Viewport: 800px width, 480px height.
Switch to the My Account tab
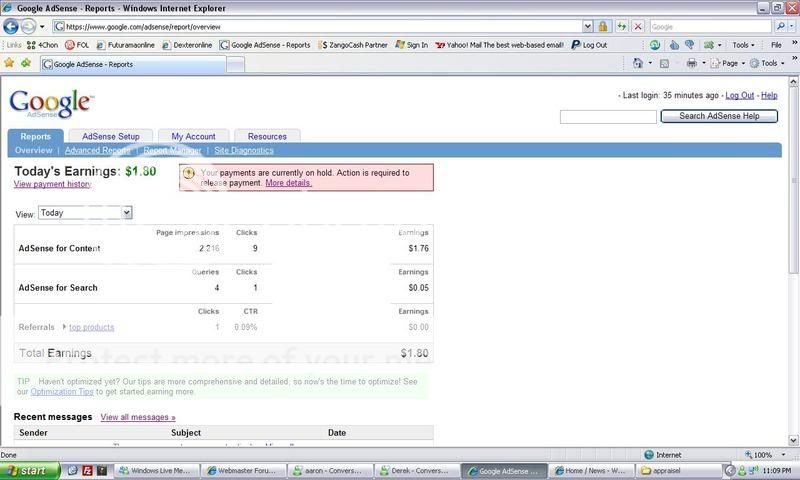[193, 136]
